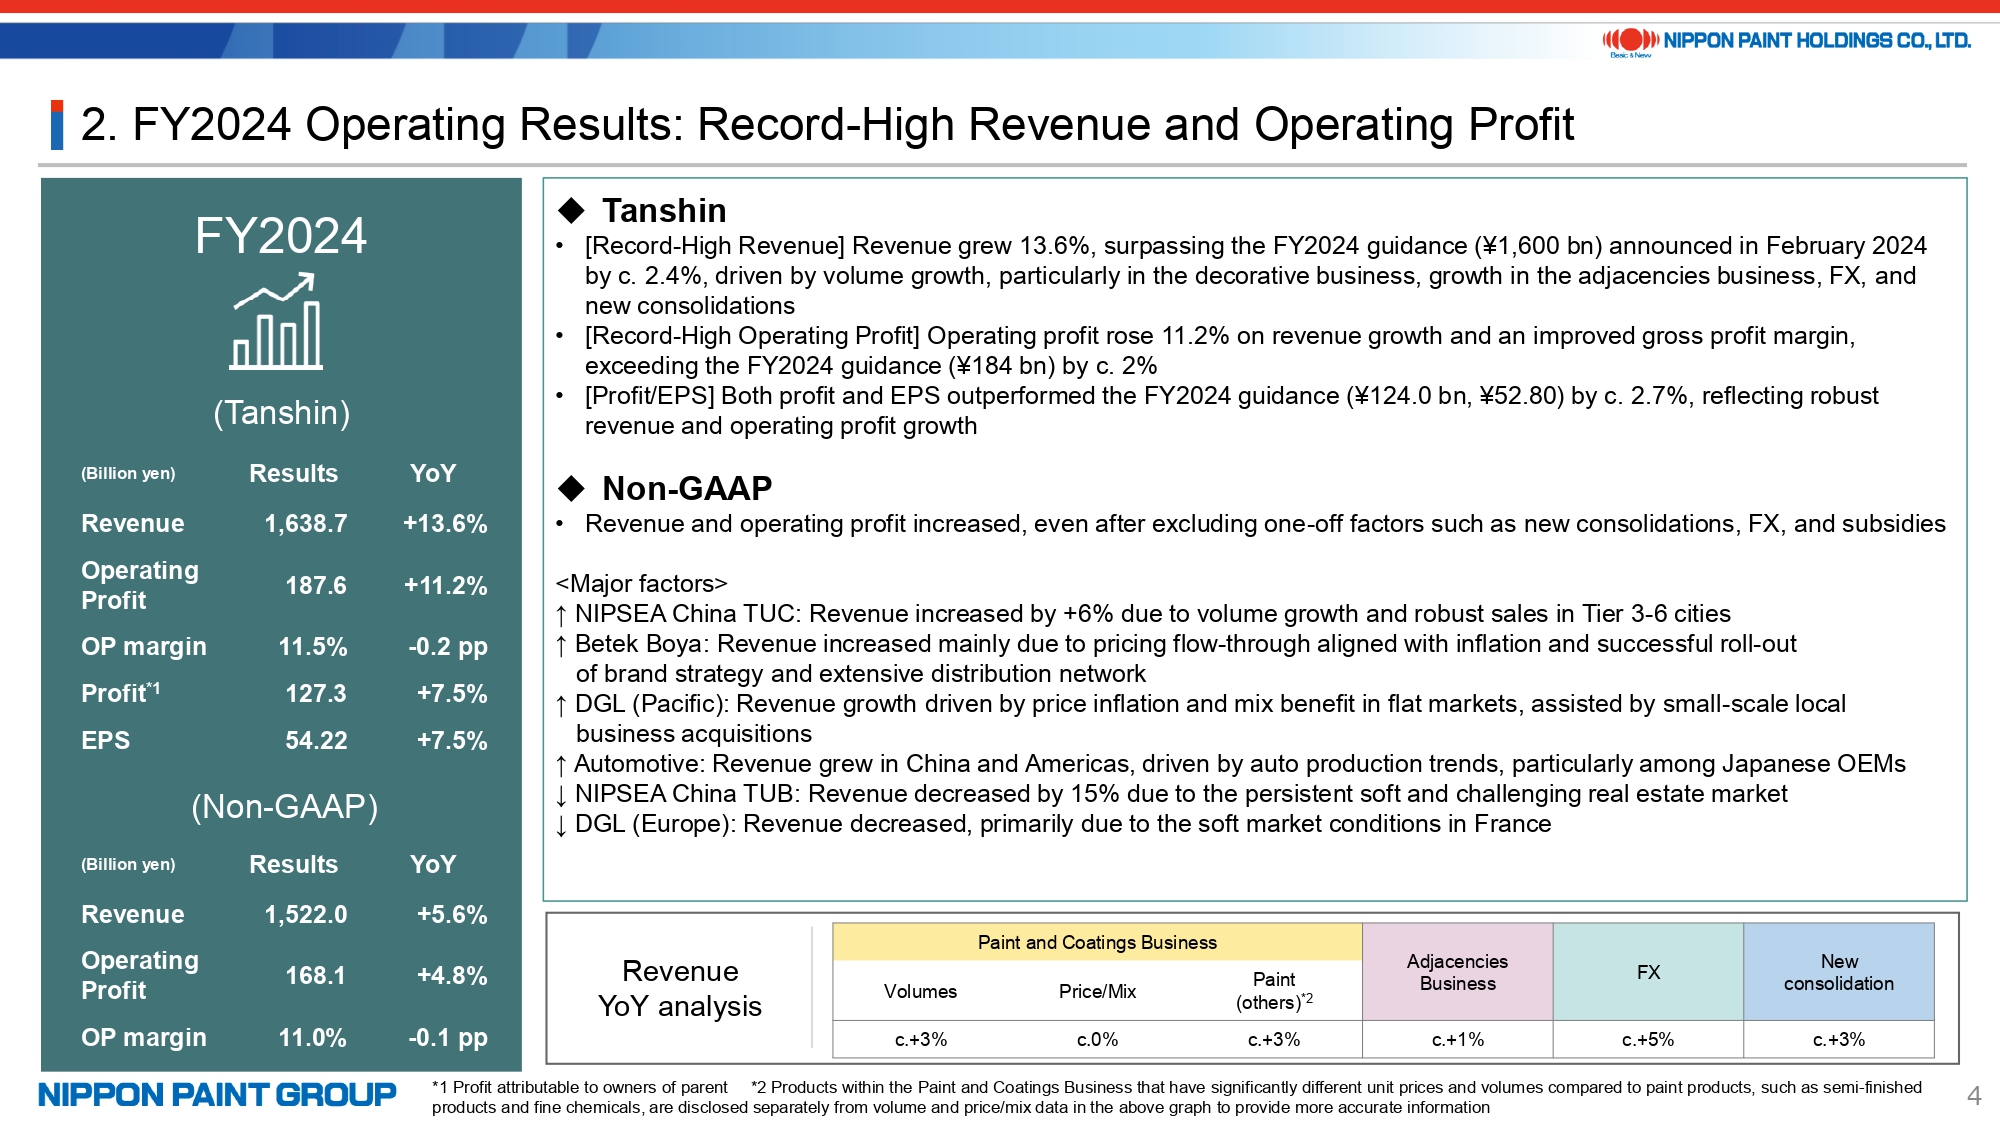Click the [Profit/EPS] bullet text

(x=1232, y=410)
